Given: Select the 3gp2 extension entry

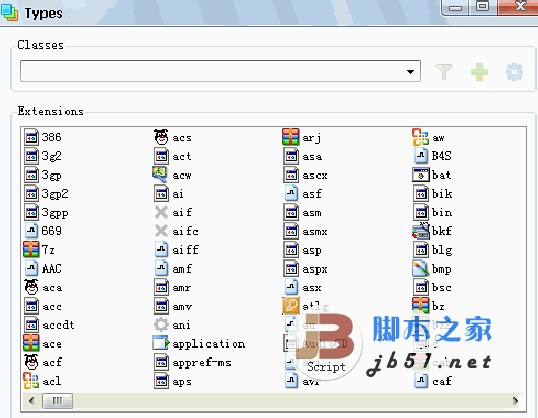Looking at the screenshot, I should tap(47, 194).
